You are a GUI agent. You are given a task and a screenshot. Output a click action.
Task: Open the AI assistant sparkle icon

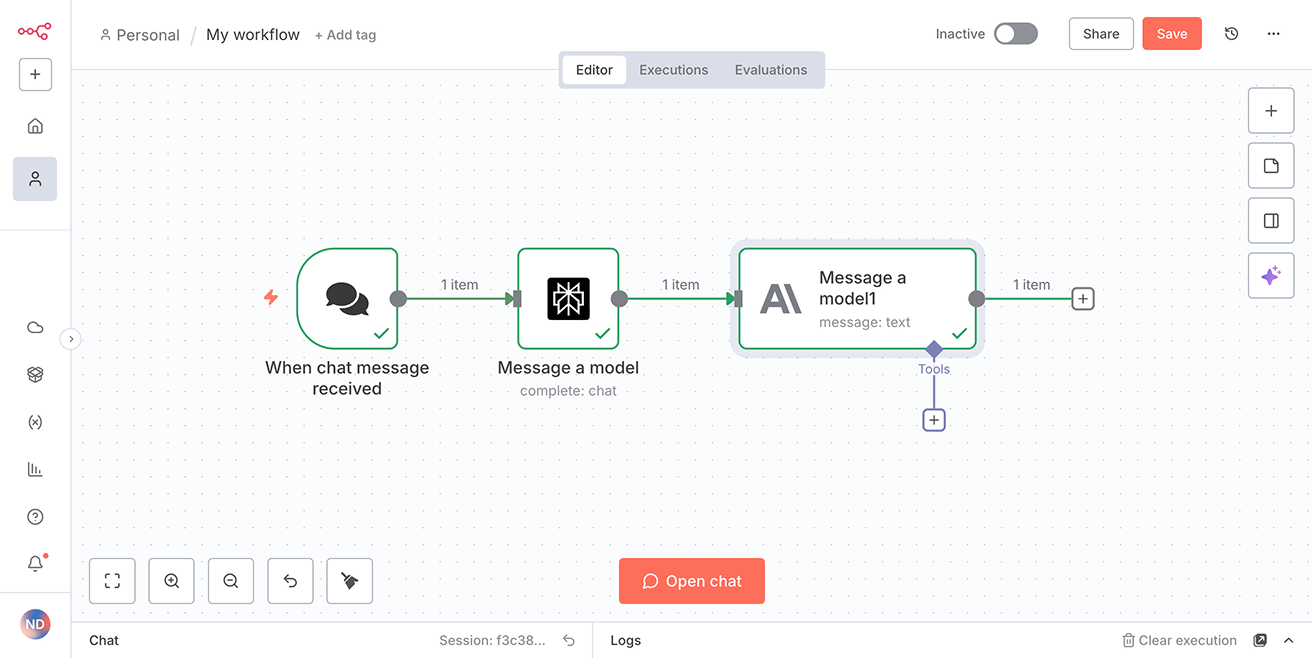click(1271, 275)
